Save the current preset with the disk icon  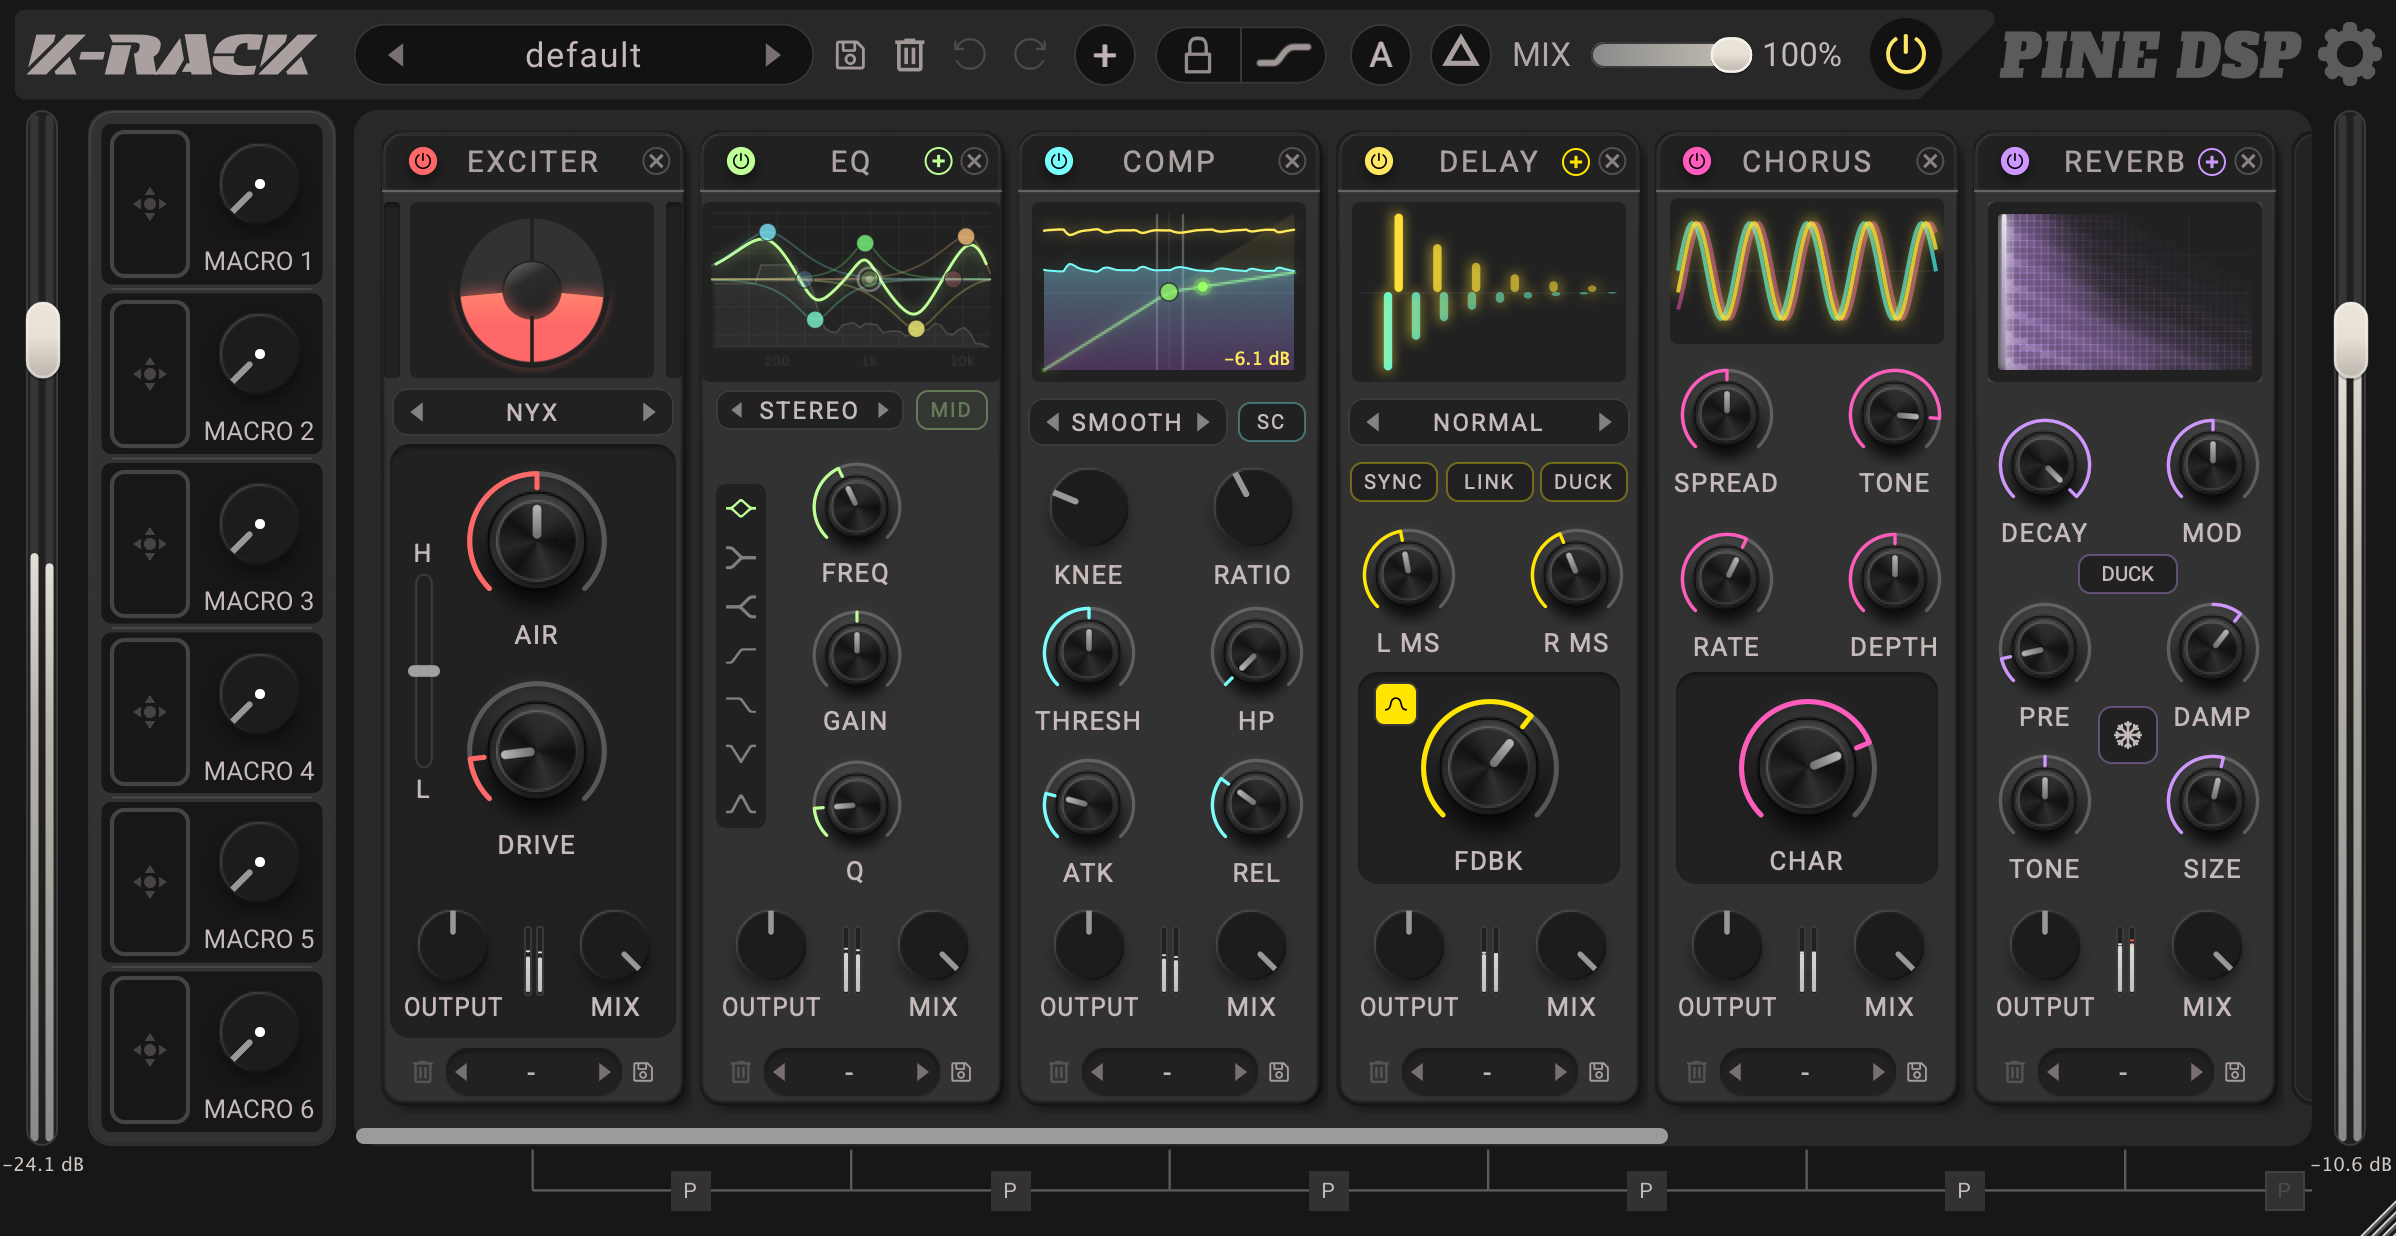(x=850, y=55)
